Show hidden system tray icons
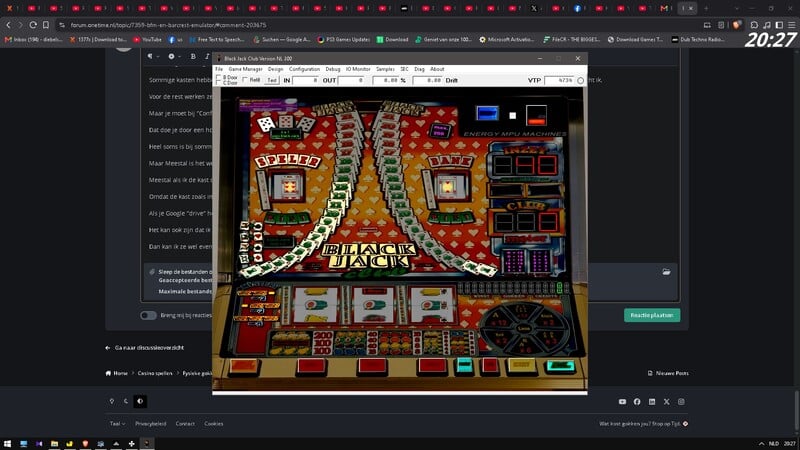Image resolution: width=800 pixels, height=450 pixels. point(761,444)
